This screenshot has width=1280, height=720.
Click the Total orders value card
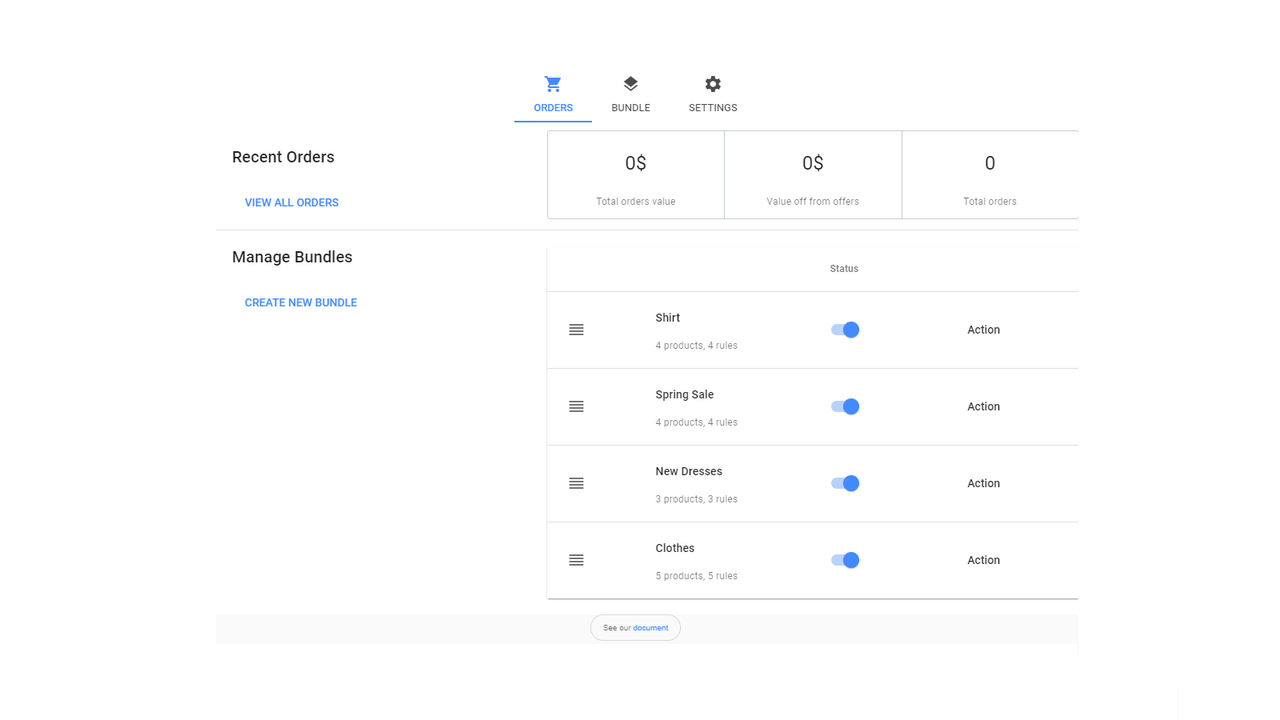[635, 174]
